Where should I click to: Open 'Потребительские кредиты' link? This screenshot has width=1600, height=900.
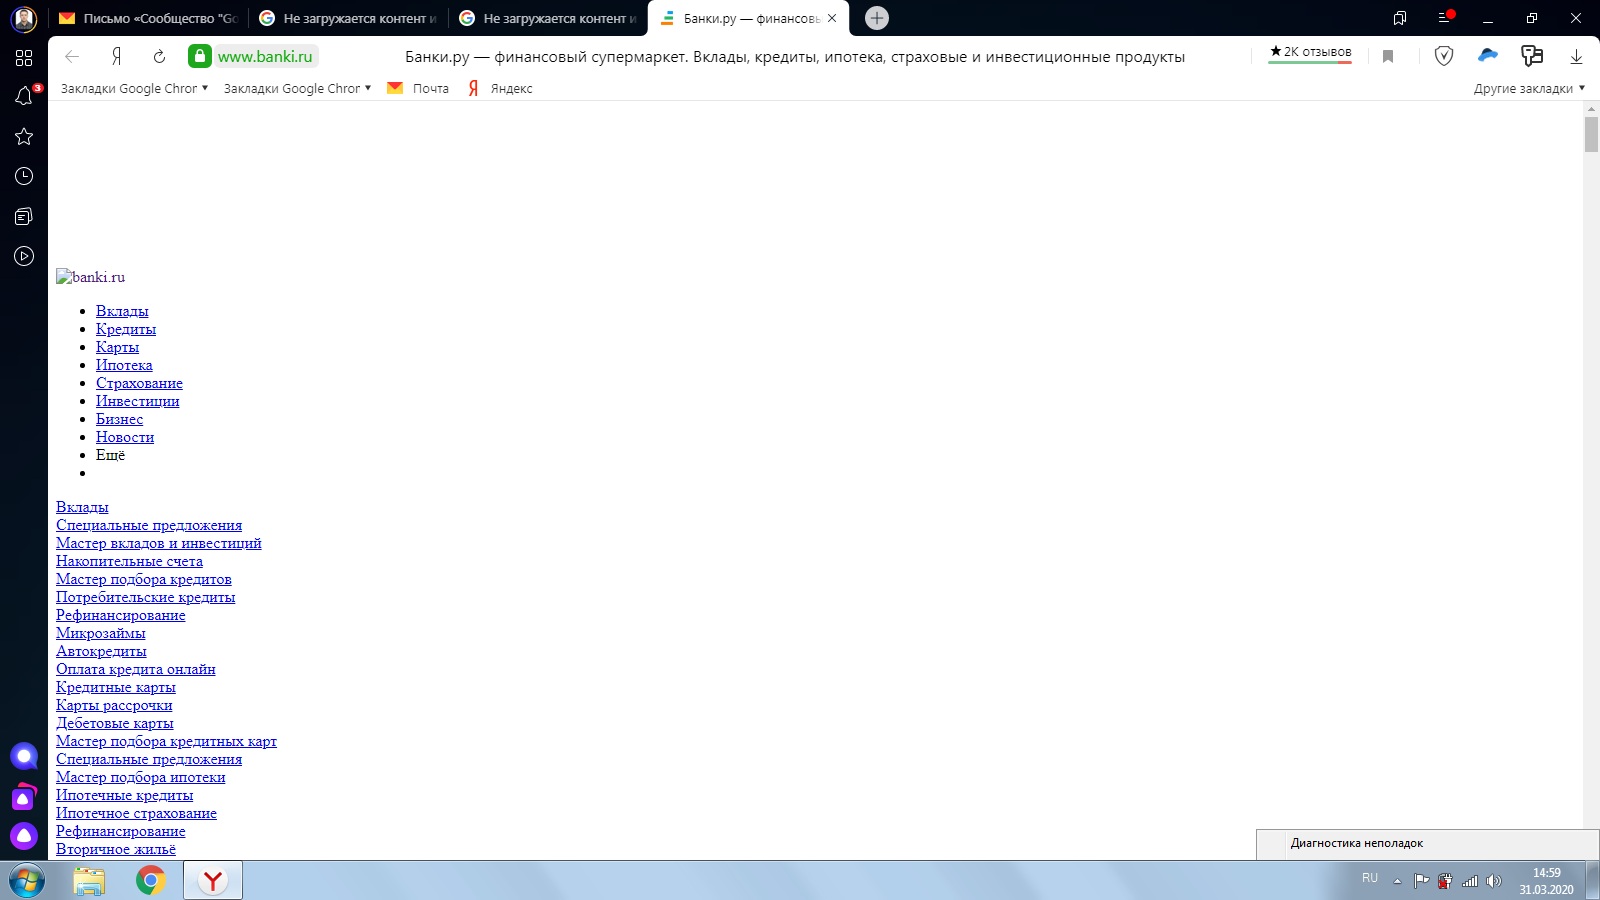[x=146, y=597]
